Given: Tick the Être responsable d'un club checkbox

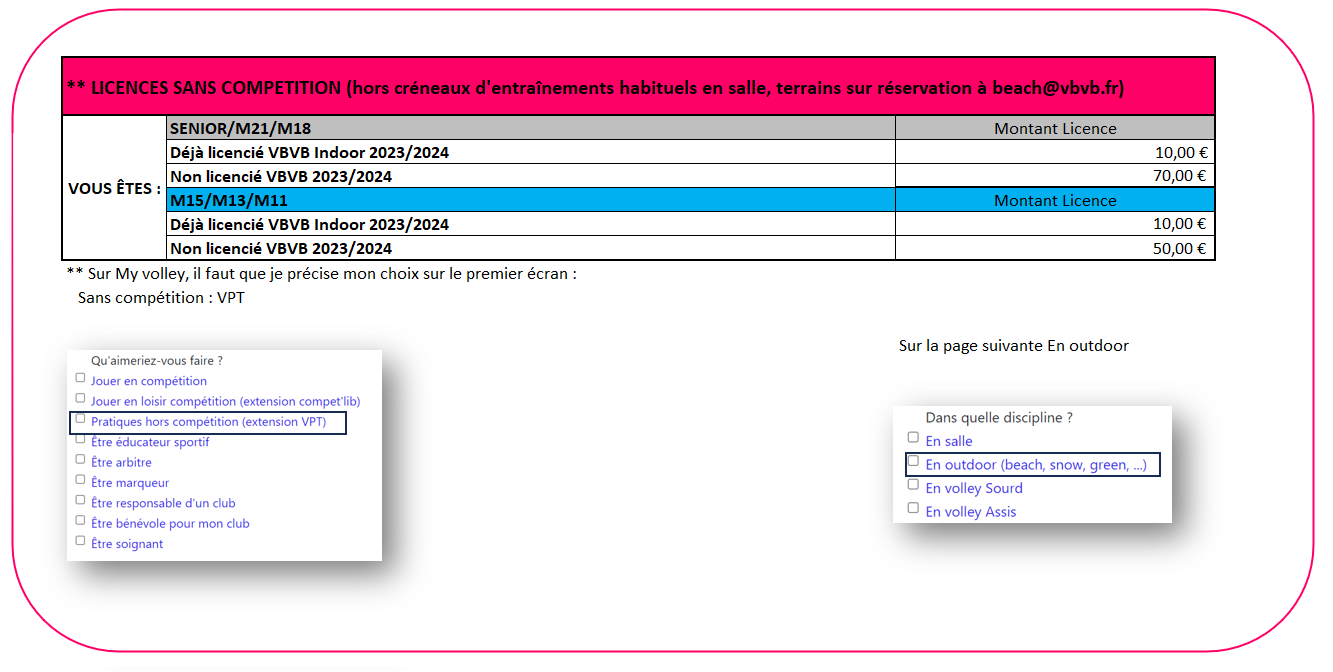Looking at the screenshot, I should click(x=80, y=500).
